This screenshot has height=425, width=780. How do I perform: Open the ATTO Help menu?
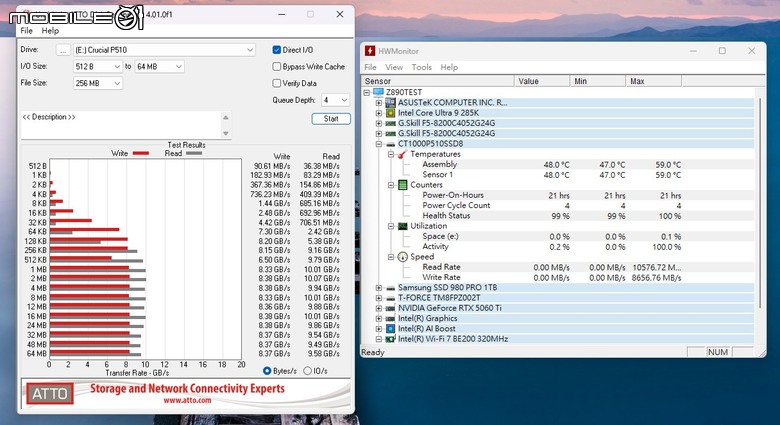[x=50, y=31]
